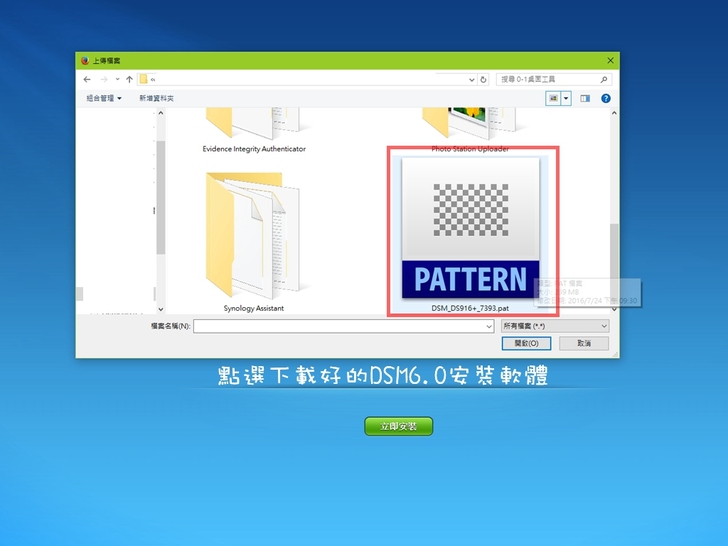Select the Evidence Integrity Authenticator folder

pos(254,130)
